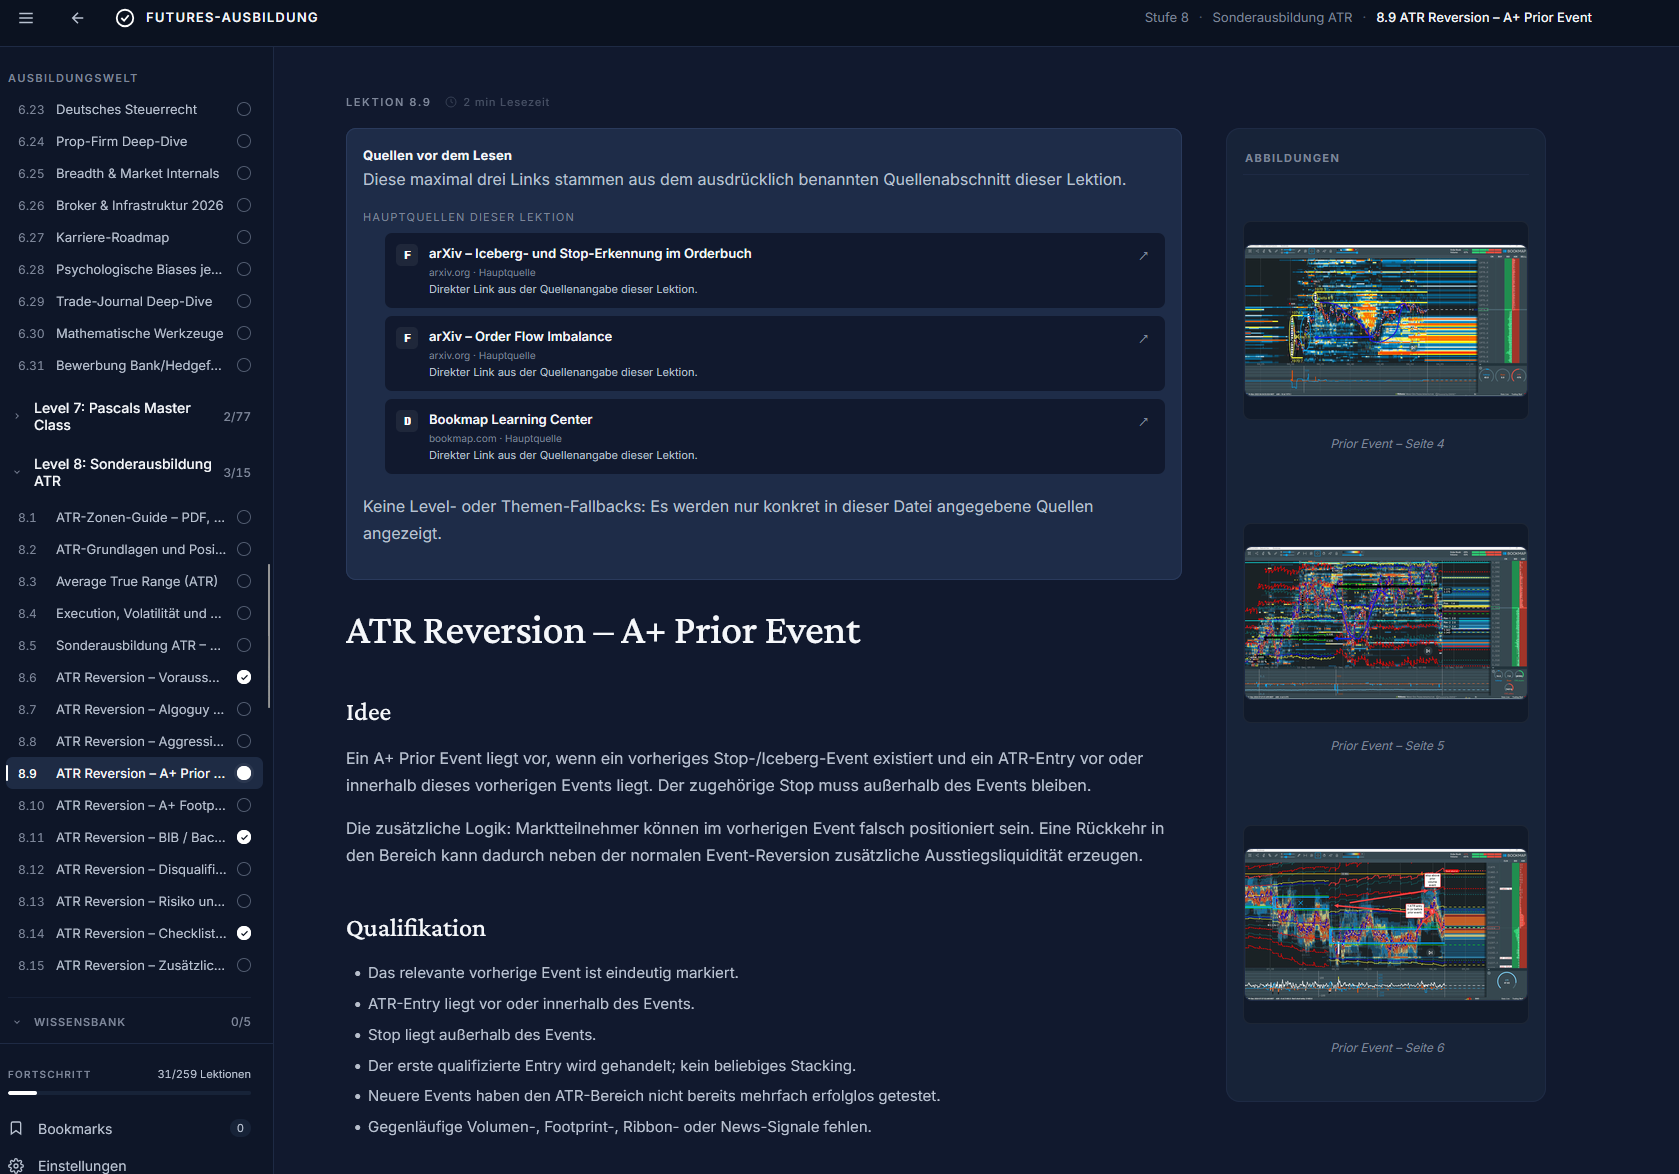This screenshot has height=1174, width=1679.
Task: Open lesson 8.8 ATR Reversion – Aggressi...
Action: (134, 741)
